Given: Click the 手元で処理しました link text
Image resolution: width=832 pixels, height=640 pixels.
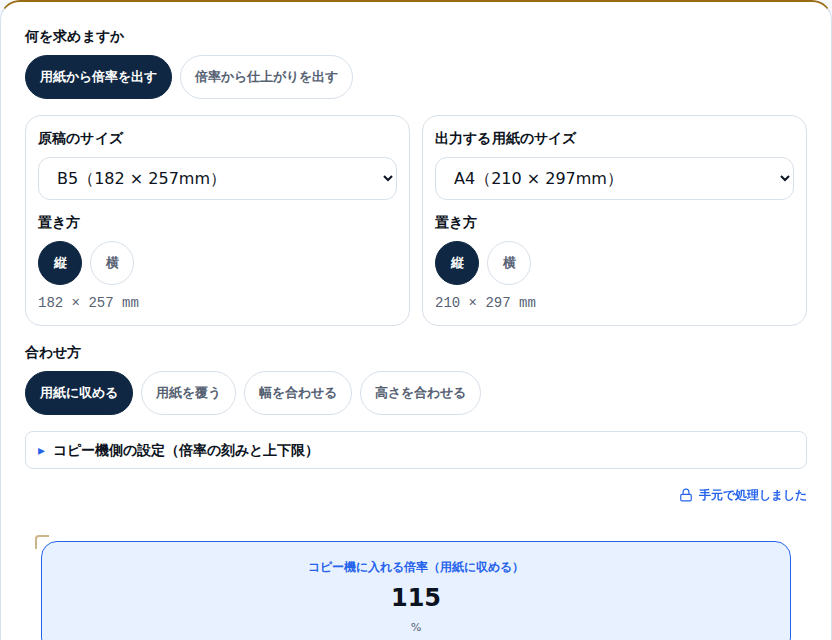Looking at the screenshot, I should coord(752,495).
